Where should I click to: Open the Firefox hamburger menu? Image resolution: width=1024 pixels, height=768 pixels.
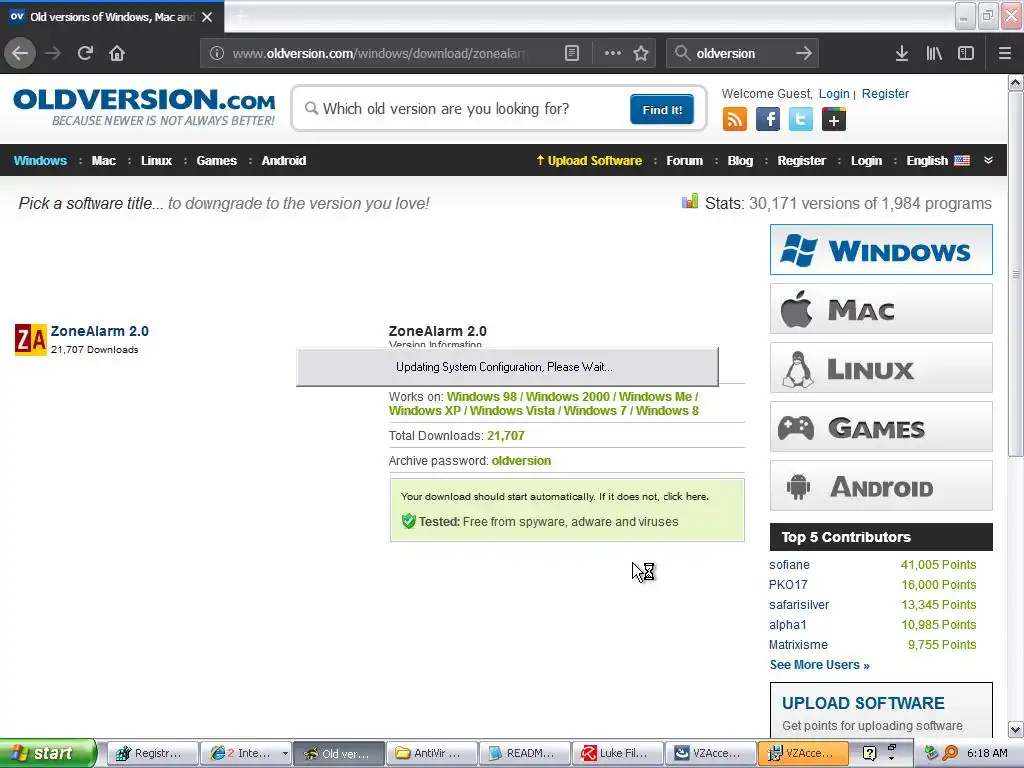1005,53
